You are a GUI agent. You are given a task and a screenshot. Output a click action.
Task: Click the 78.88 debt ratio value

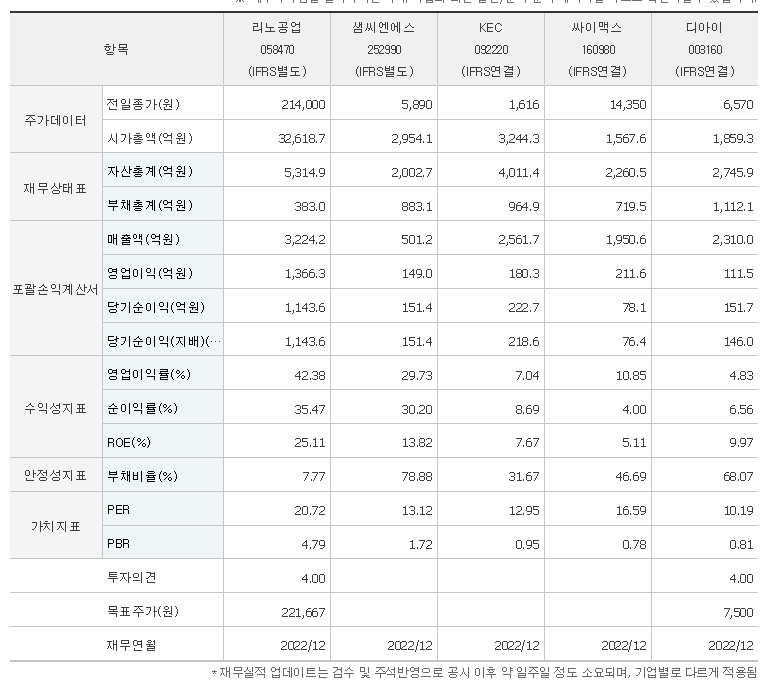pyautogui.click(x=417, y=477)
